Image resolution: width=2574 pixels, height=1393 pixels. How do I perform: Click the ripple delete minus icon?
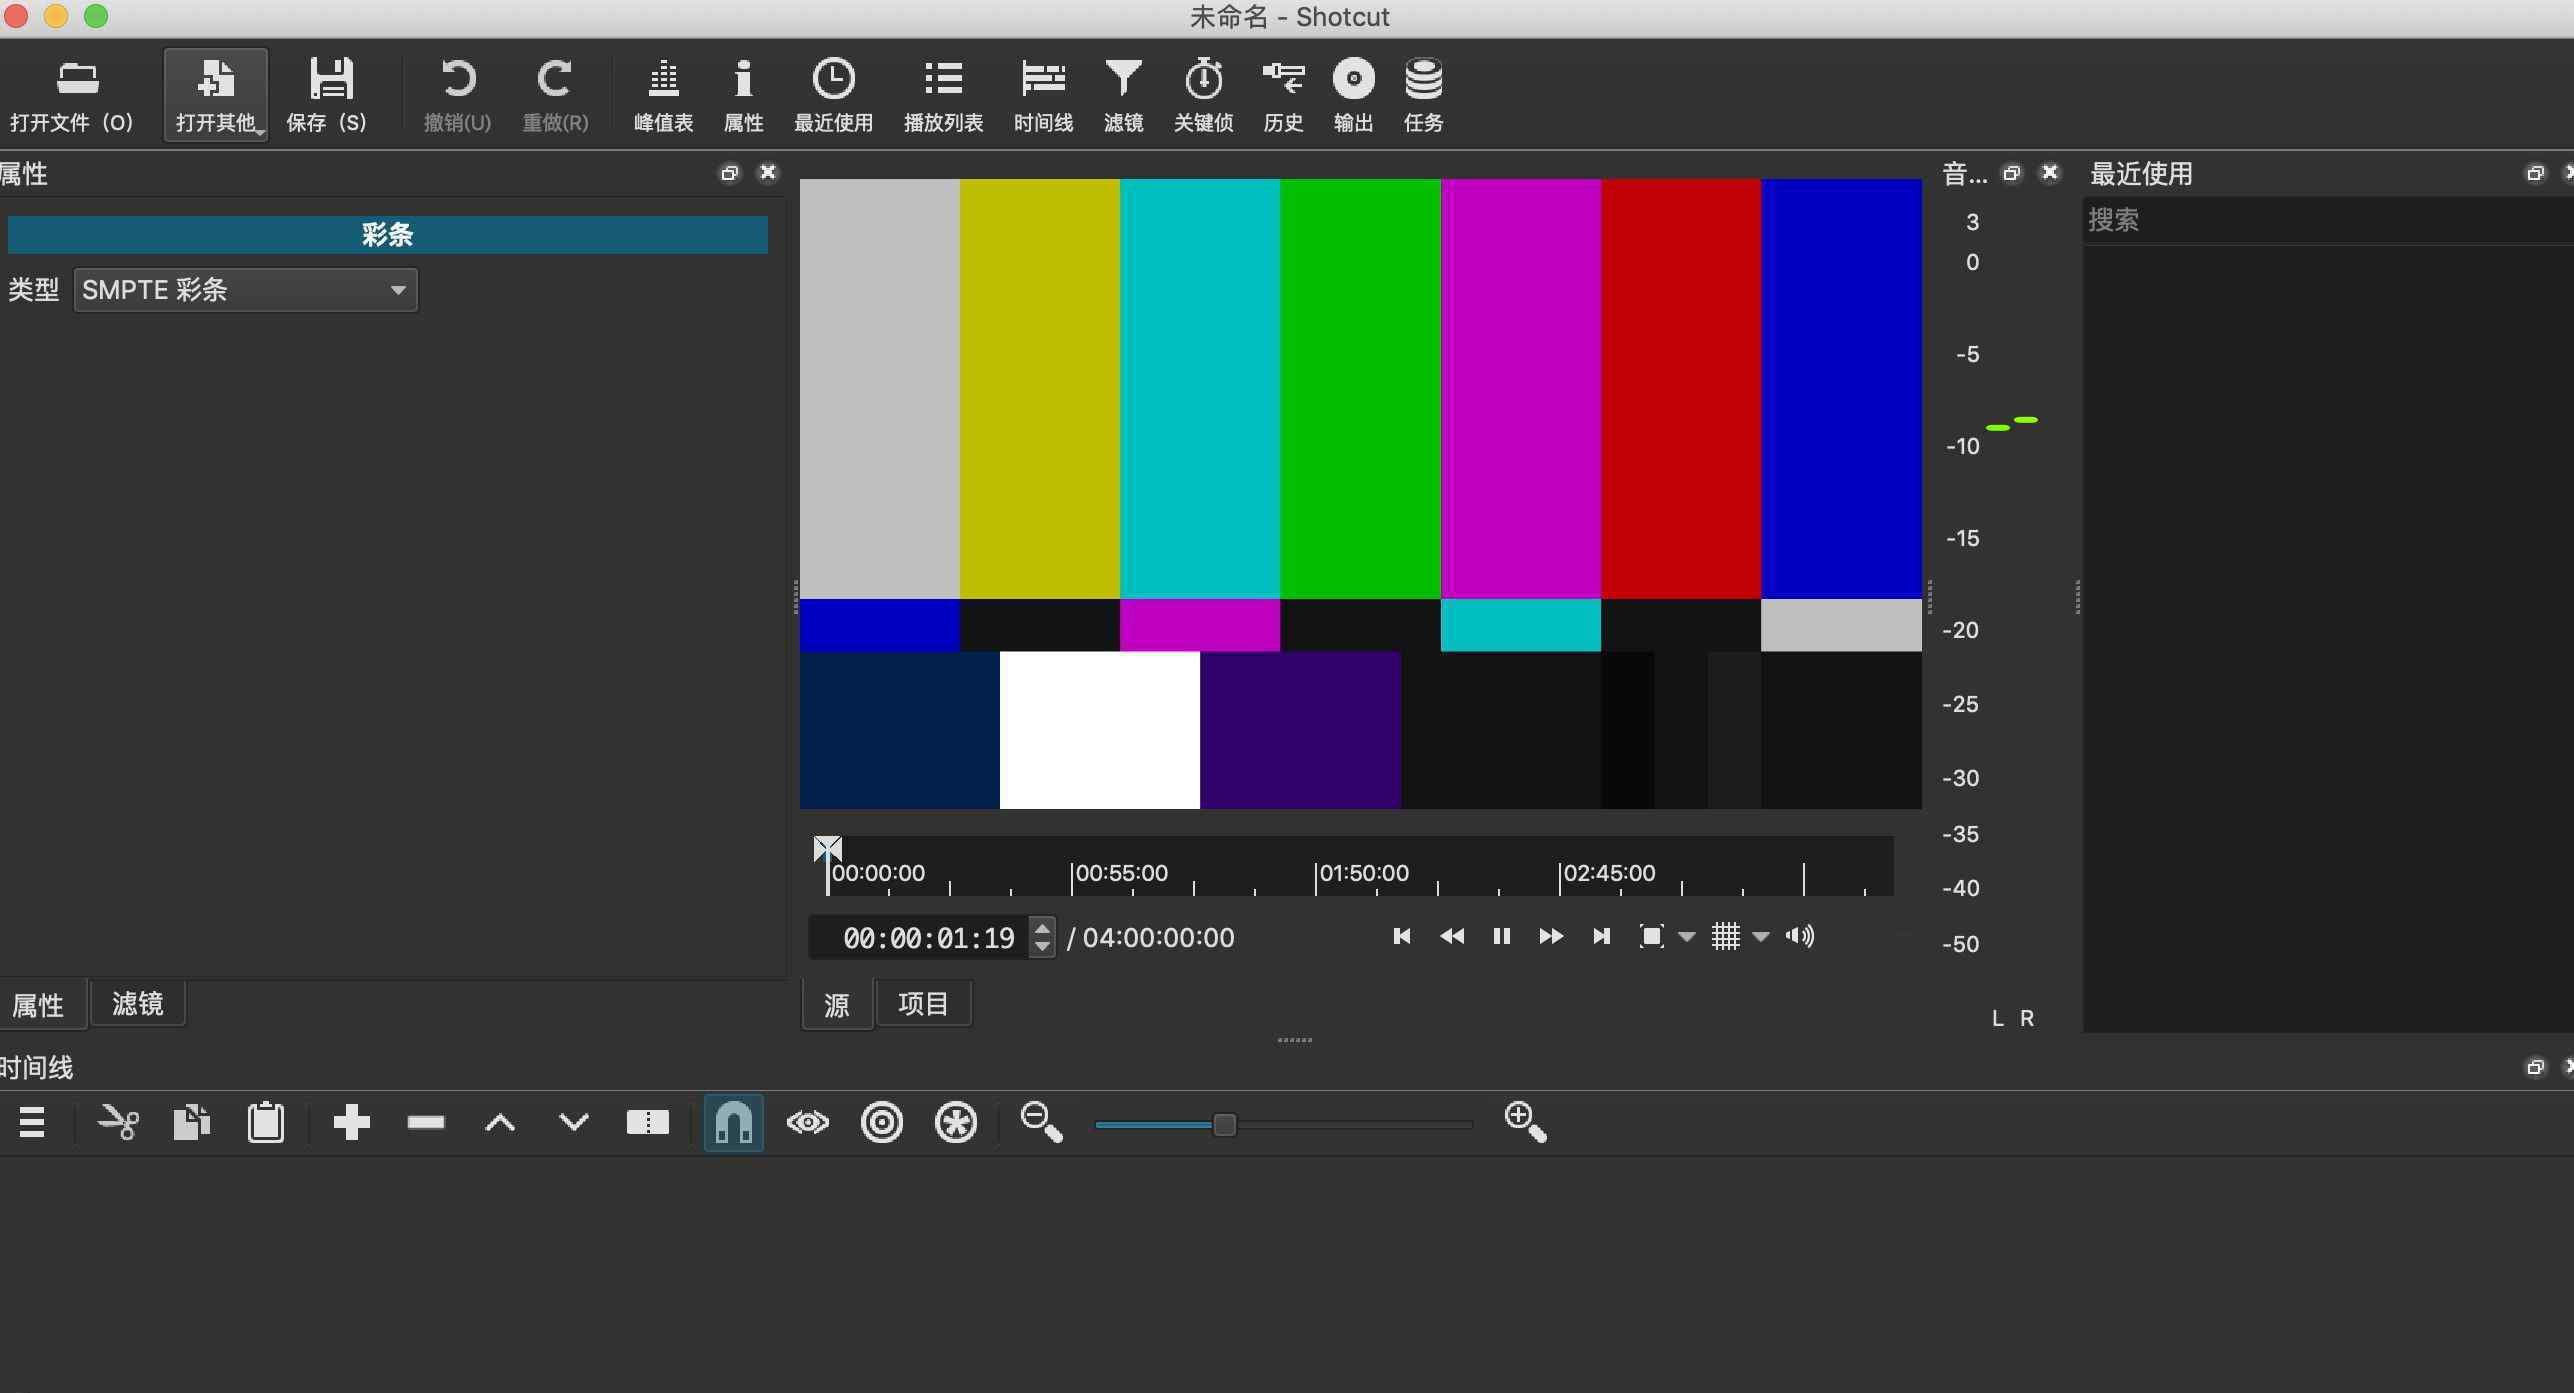[x=426, y=1123]
